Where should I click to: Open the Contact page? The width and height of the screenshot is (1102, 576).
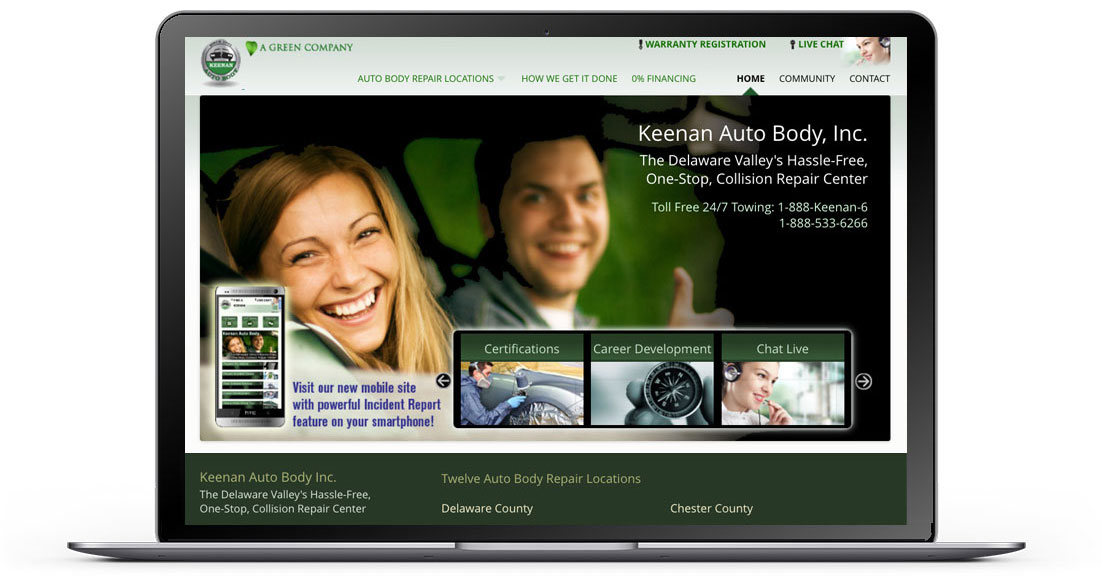point(869,79)
